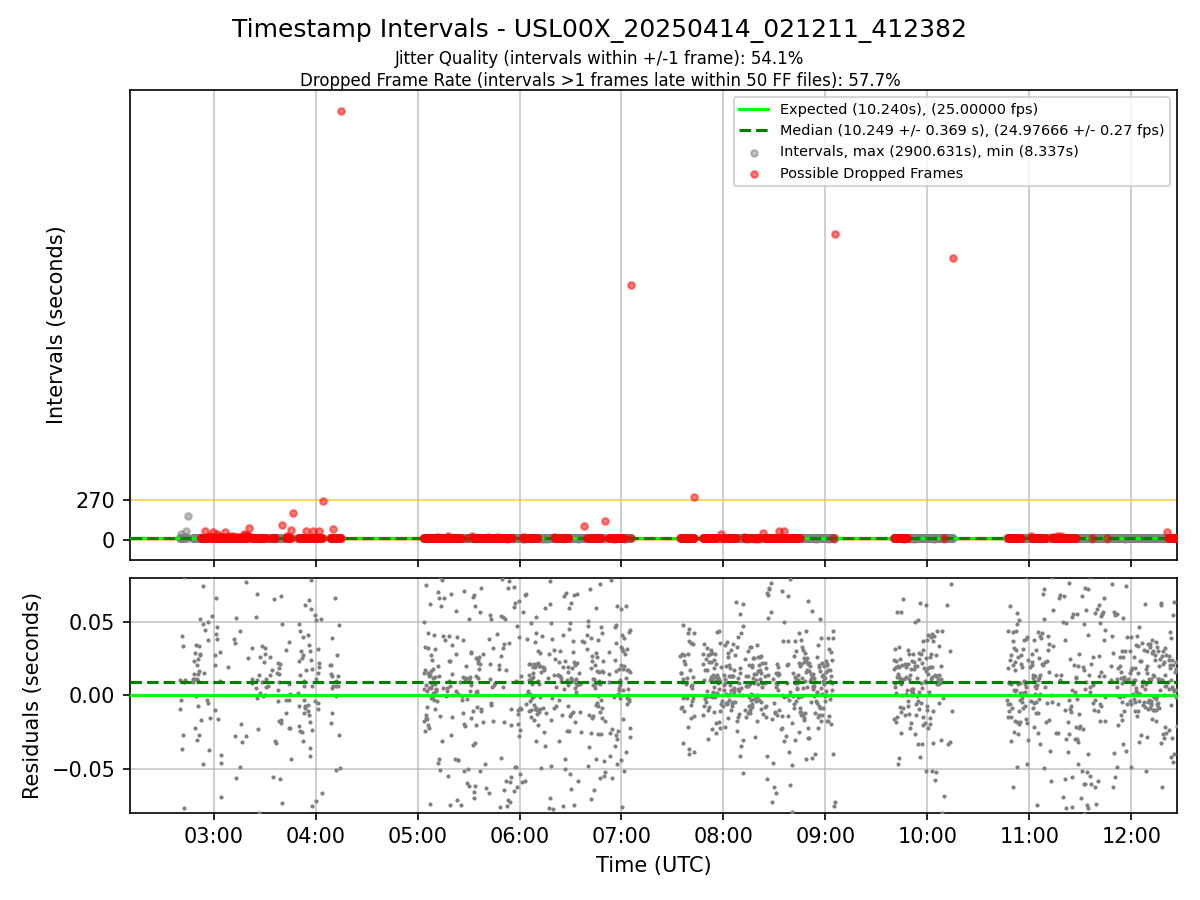Click the "−0.05" residuals tick label
This screenshot has height=900, width=1200.
[x=86, y=769]
